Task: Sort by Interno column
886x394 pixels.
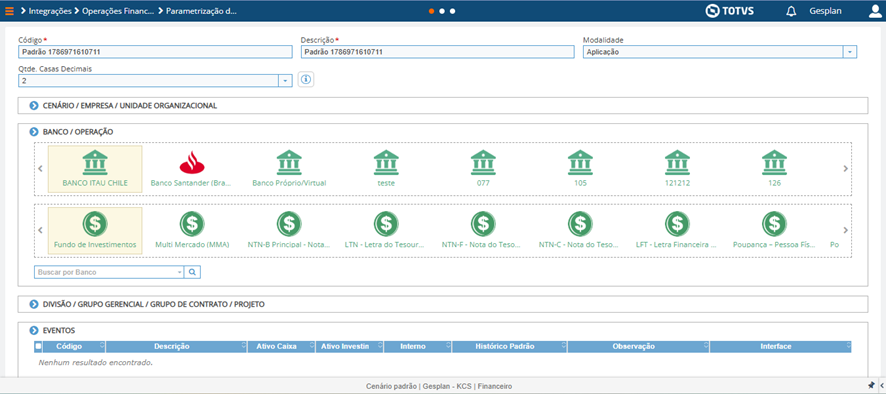Action: 417,347
